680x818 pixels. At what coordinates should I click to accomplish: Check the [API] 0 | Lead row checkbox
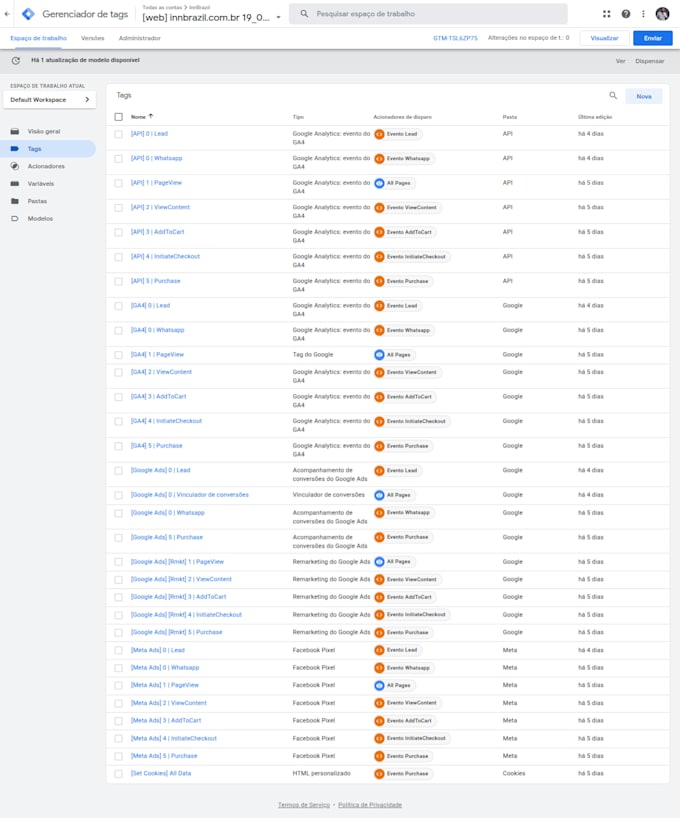pyautogui.click(x=118, y=134)
